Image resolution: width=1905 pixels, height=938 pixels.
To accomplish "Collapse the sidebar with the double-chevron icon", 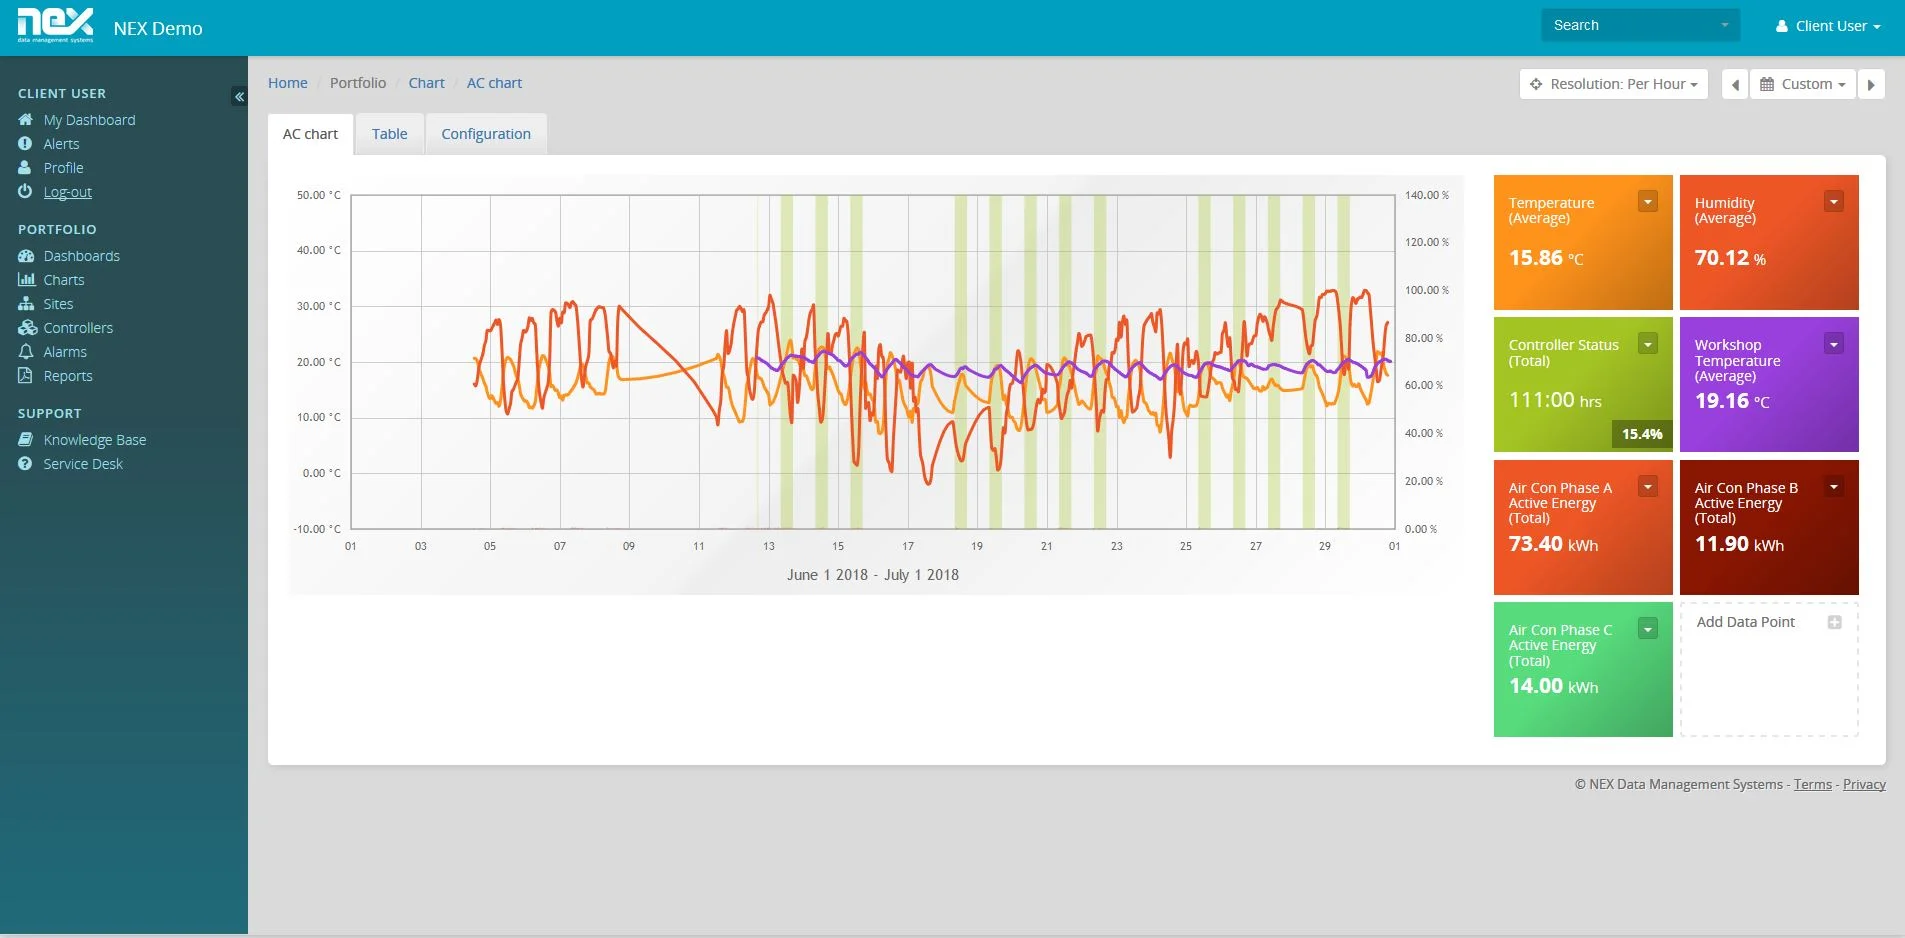I will click(x=239, y=96).
